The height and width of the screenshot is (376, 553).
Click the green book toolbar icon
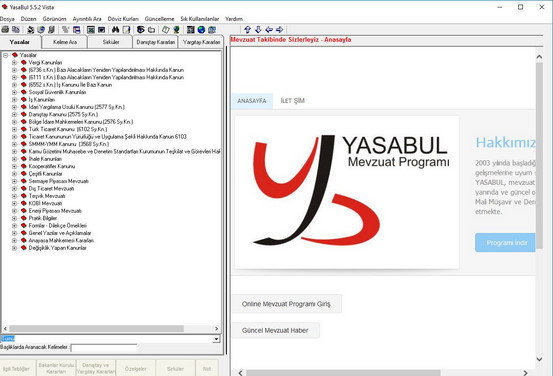point(165,30)
